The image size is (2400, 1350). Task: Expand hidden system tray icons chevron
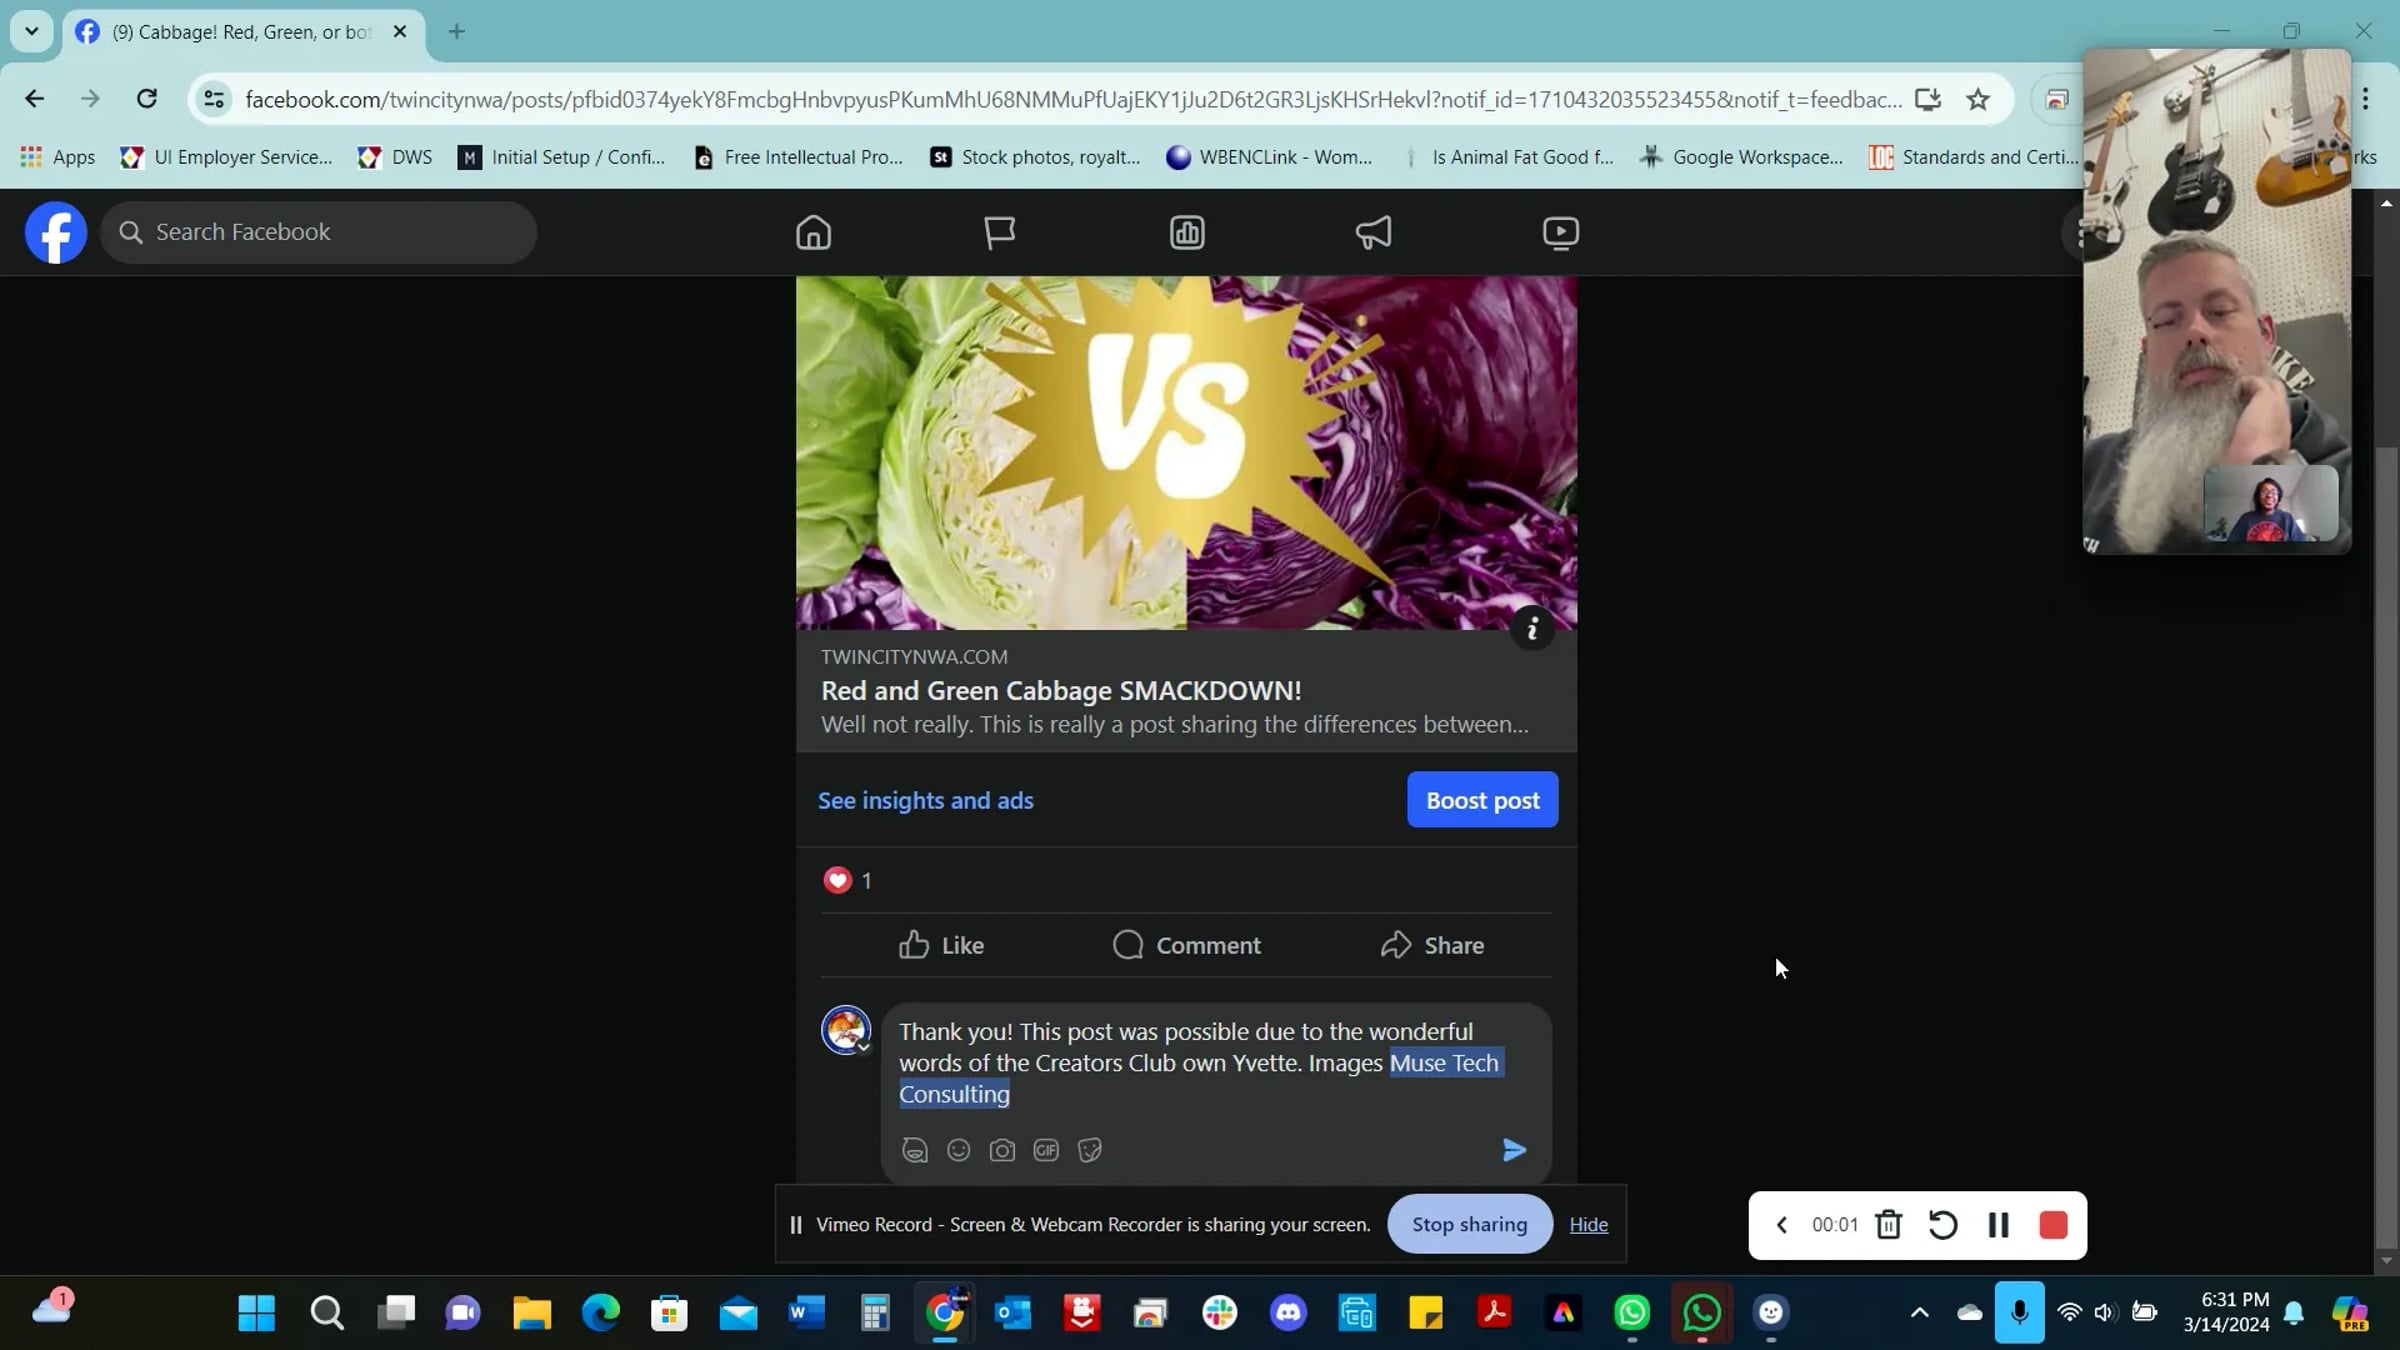(x=1919, y=1312)
